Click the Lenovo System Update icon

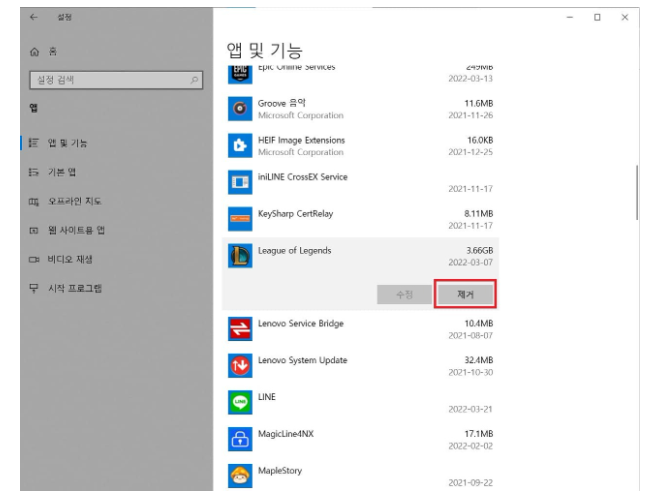240,366
